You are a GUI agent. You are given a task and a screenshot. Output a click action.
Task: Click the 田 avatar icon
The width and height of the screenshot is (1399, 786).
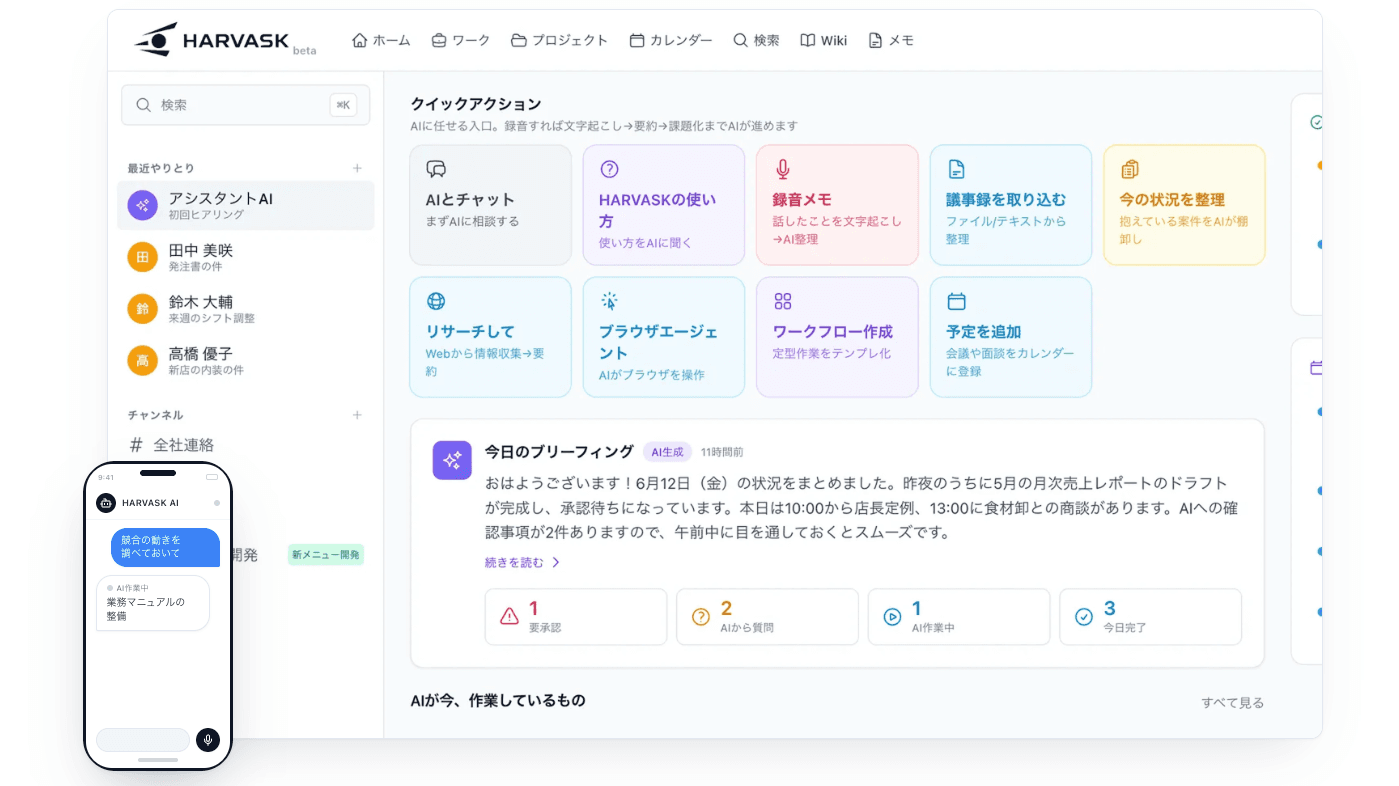click(x=143, y=257)
